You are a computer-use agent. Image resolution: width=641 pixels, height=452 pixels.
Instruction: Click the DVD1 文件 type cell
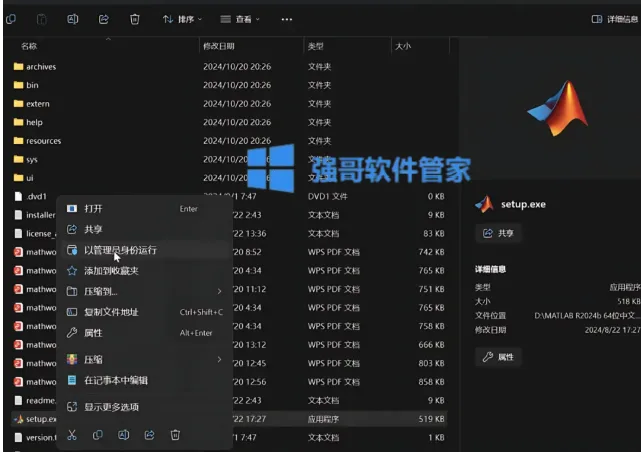tap(327, 197)
